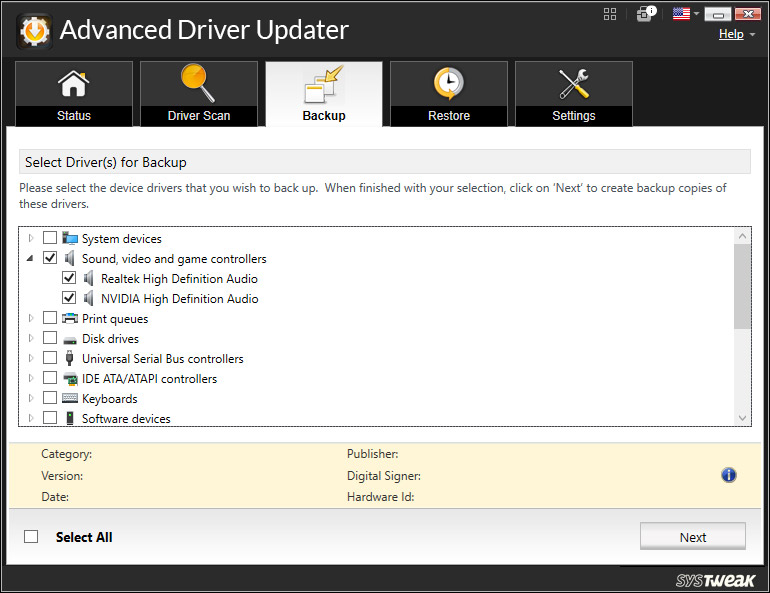
Task: Expand Universal Serial Bus controllers node
Action: coord(31,358)
